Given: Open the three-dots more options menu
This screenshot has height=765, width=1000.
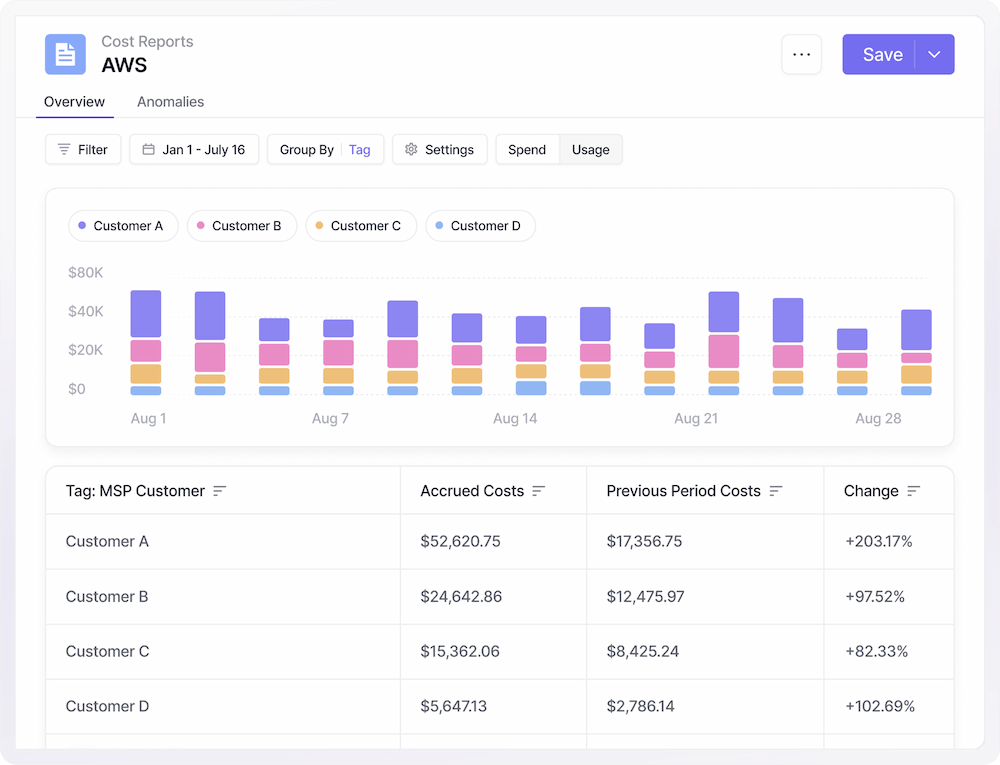Looking at the screenshot, I should click(x=801, y=55).
